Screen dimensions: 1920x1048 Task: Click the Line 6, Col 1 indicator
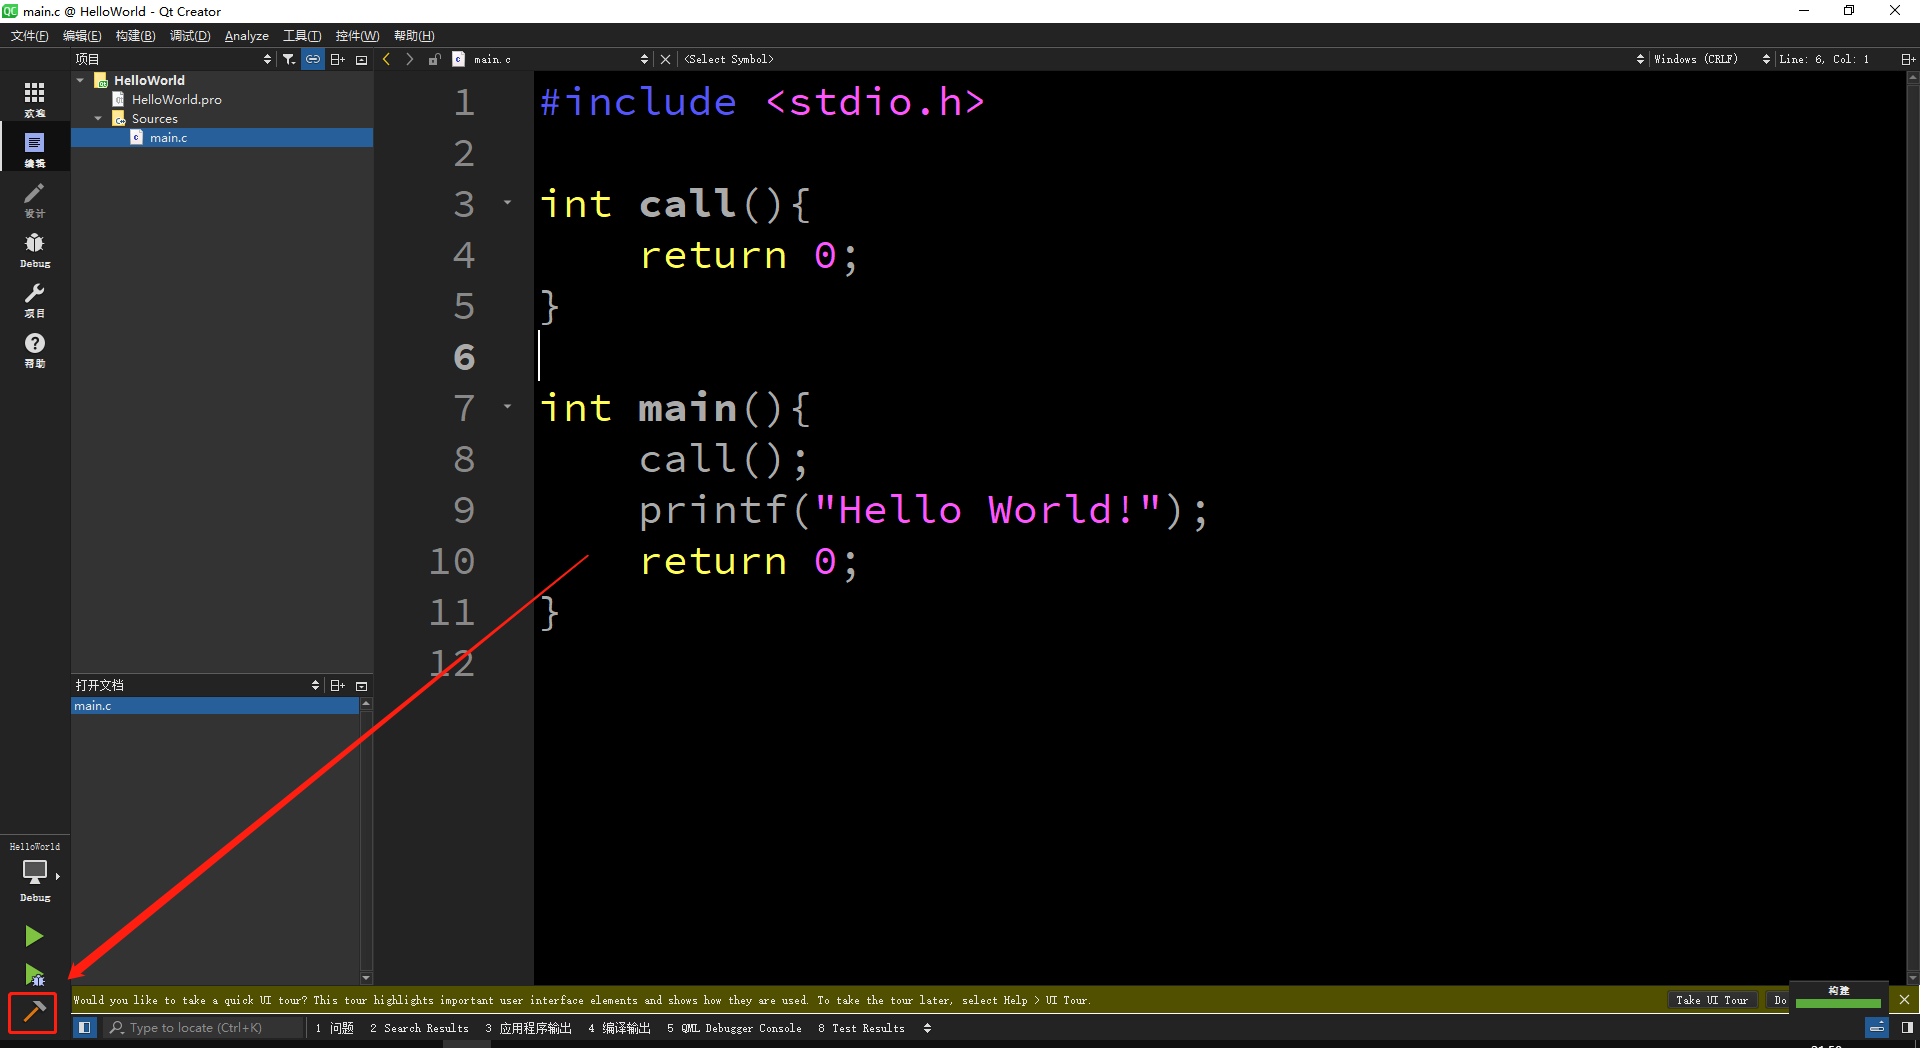tap(1824, 59)
